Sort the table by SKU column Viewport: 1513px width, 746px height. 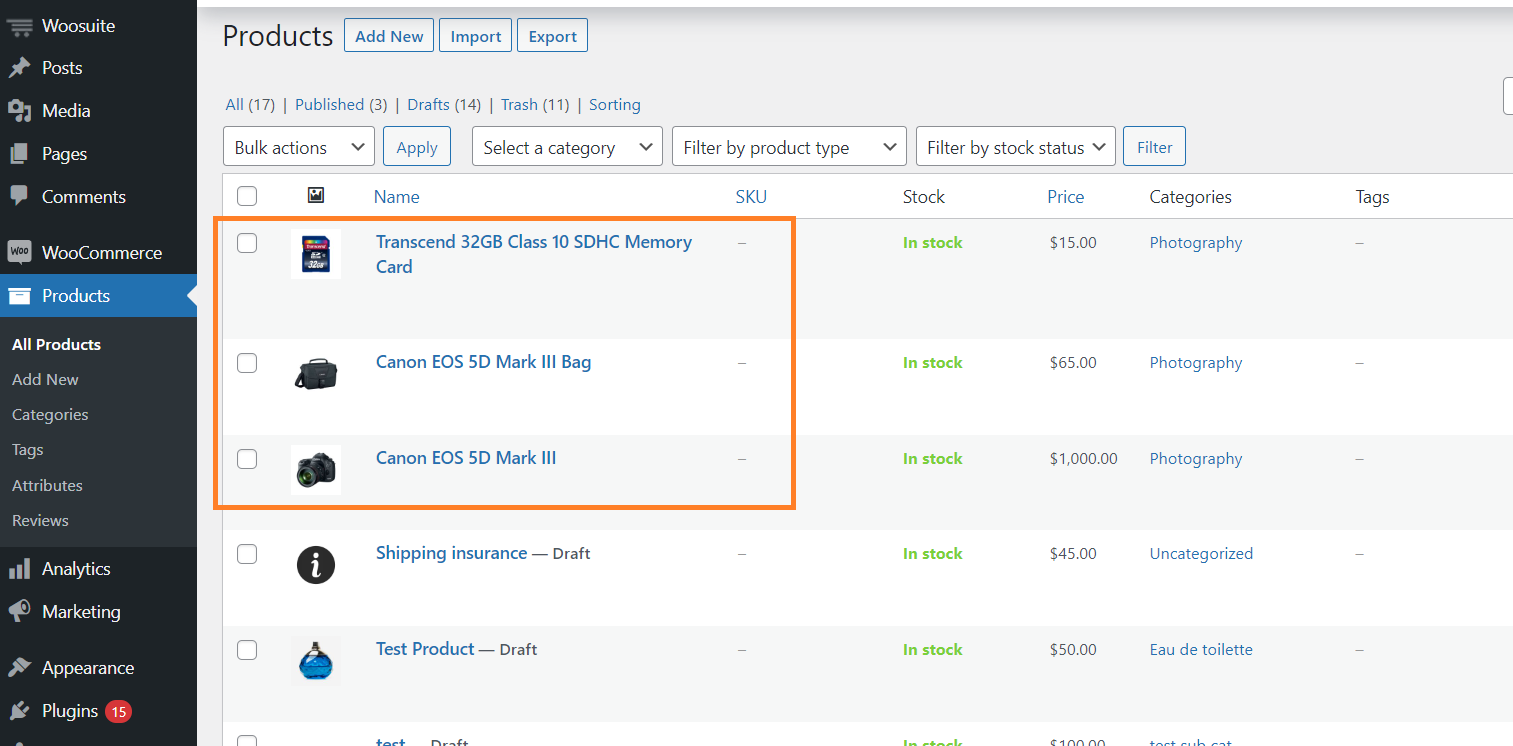pos(751,197)
